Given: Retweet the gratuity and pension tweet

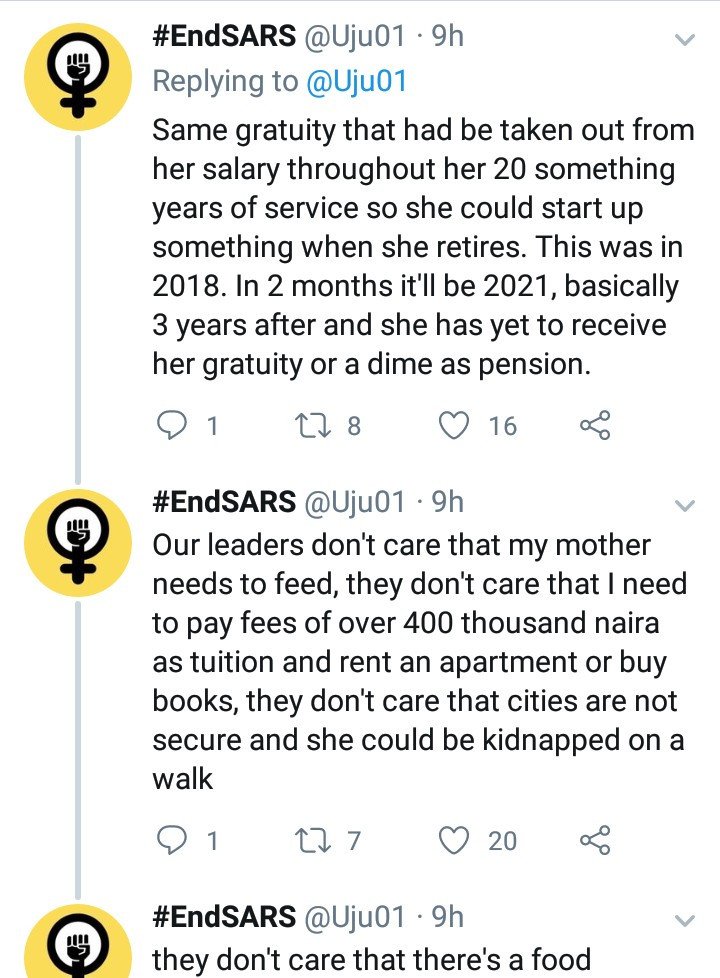Looking at the screenshot, I should (309, 425).
